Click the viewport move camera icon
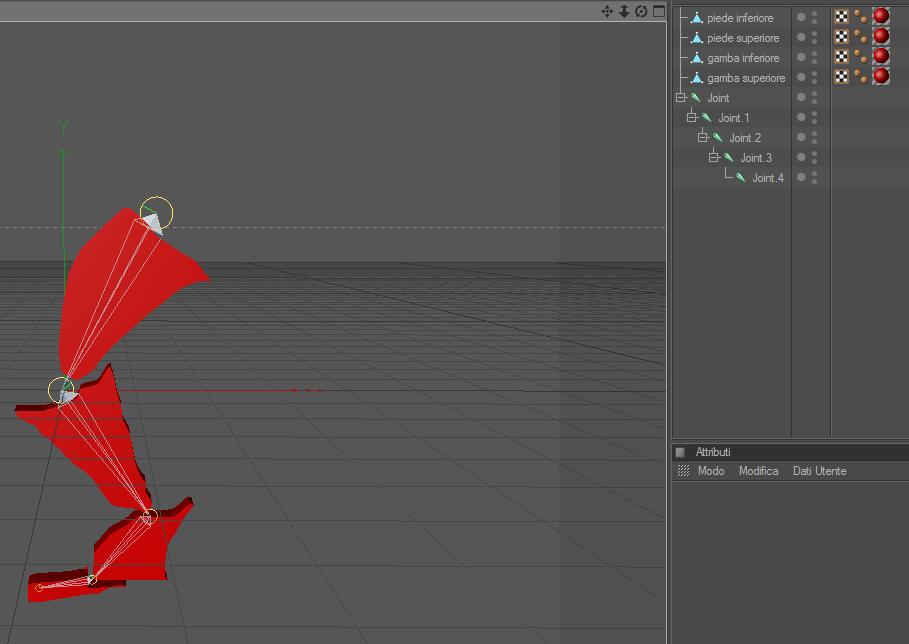909x644 pixels. coord(607,11)
